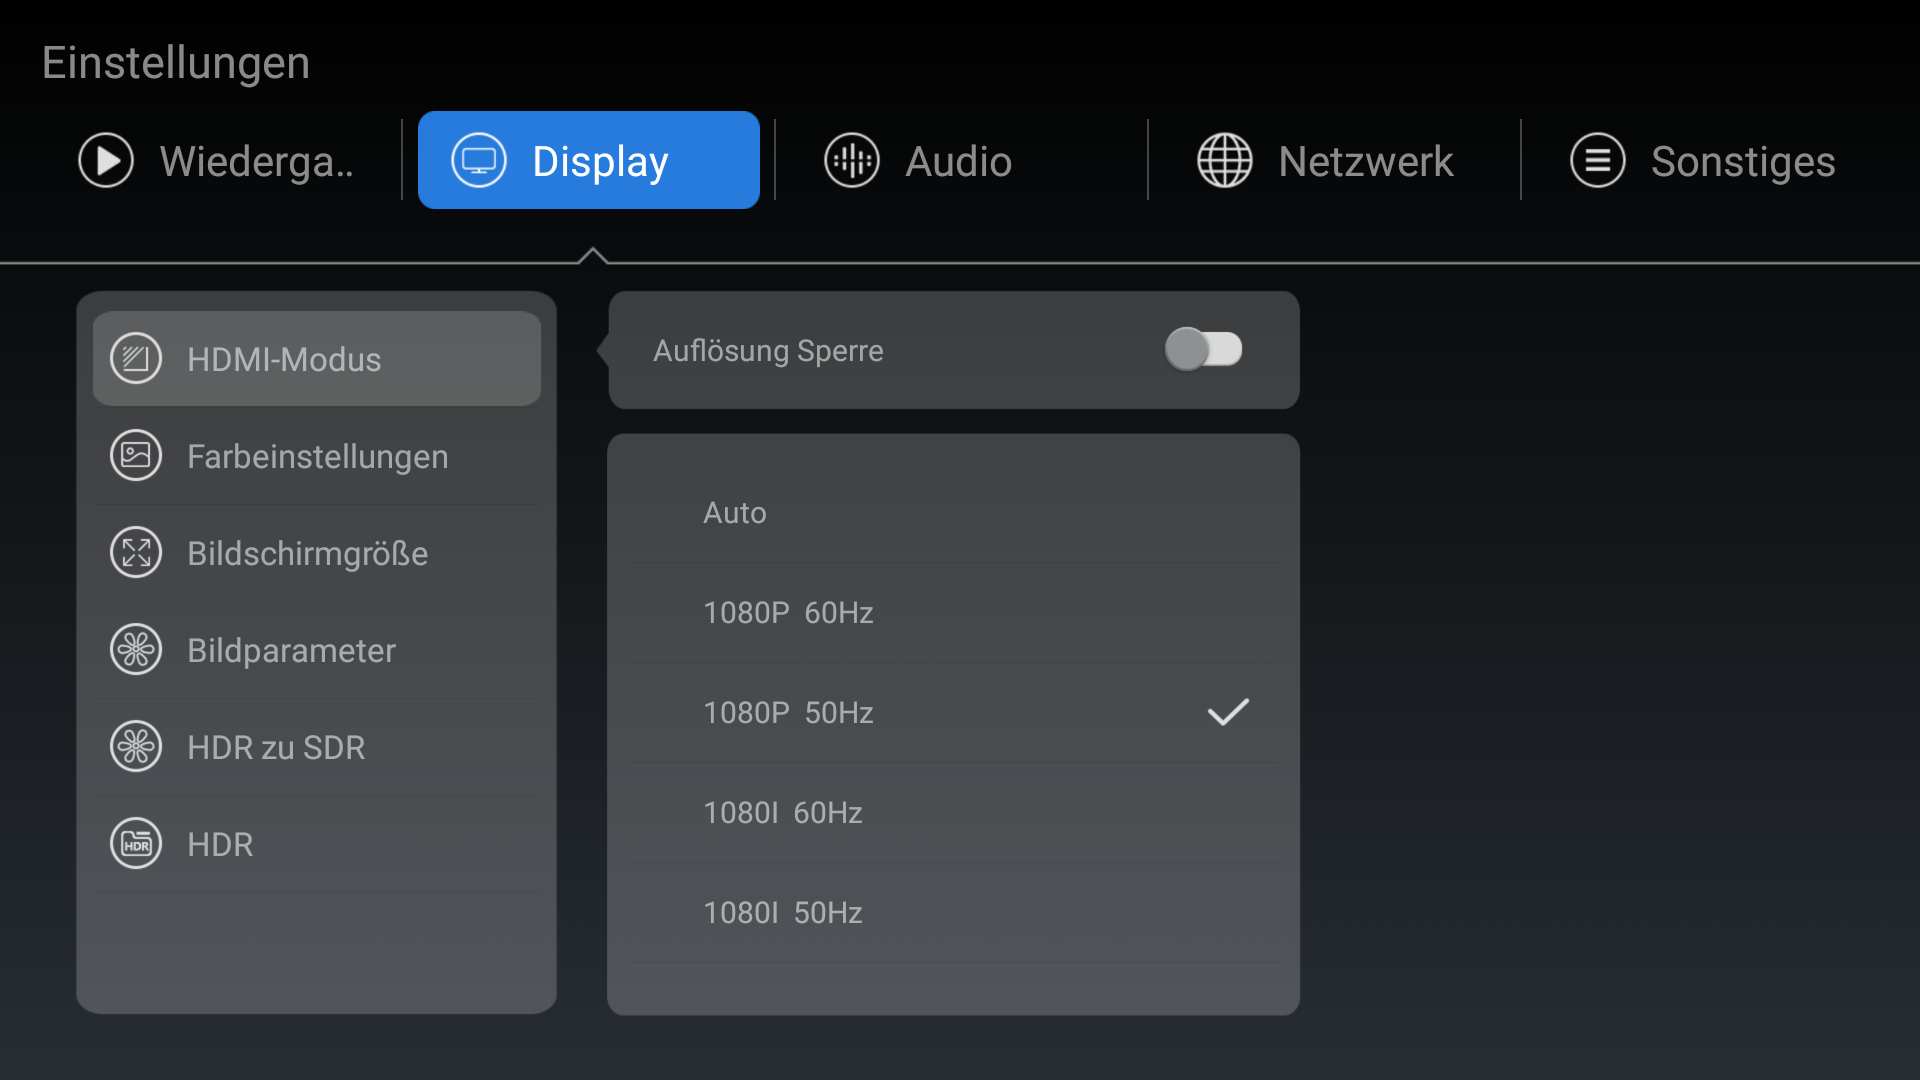Switch to the Audio tab

[958, 162]
